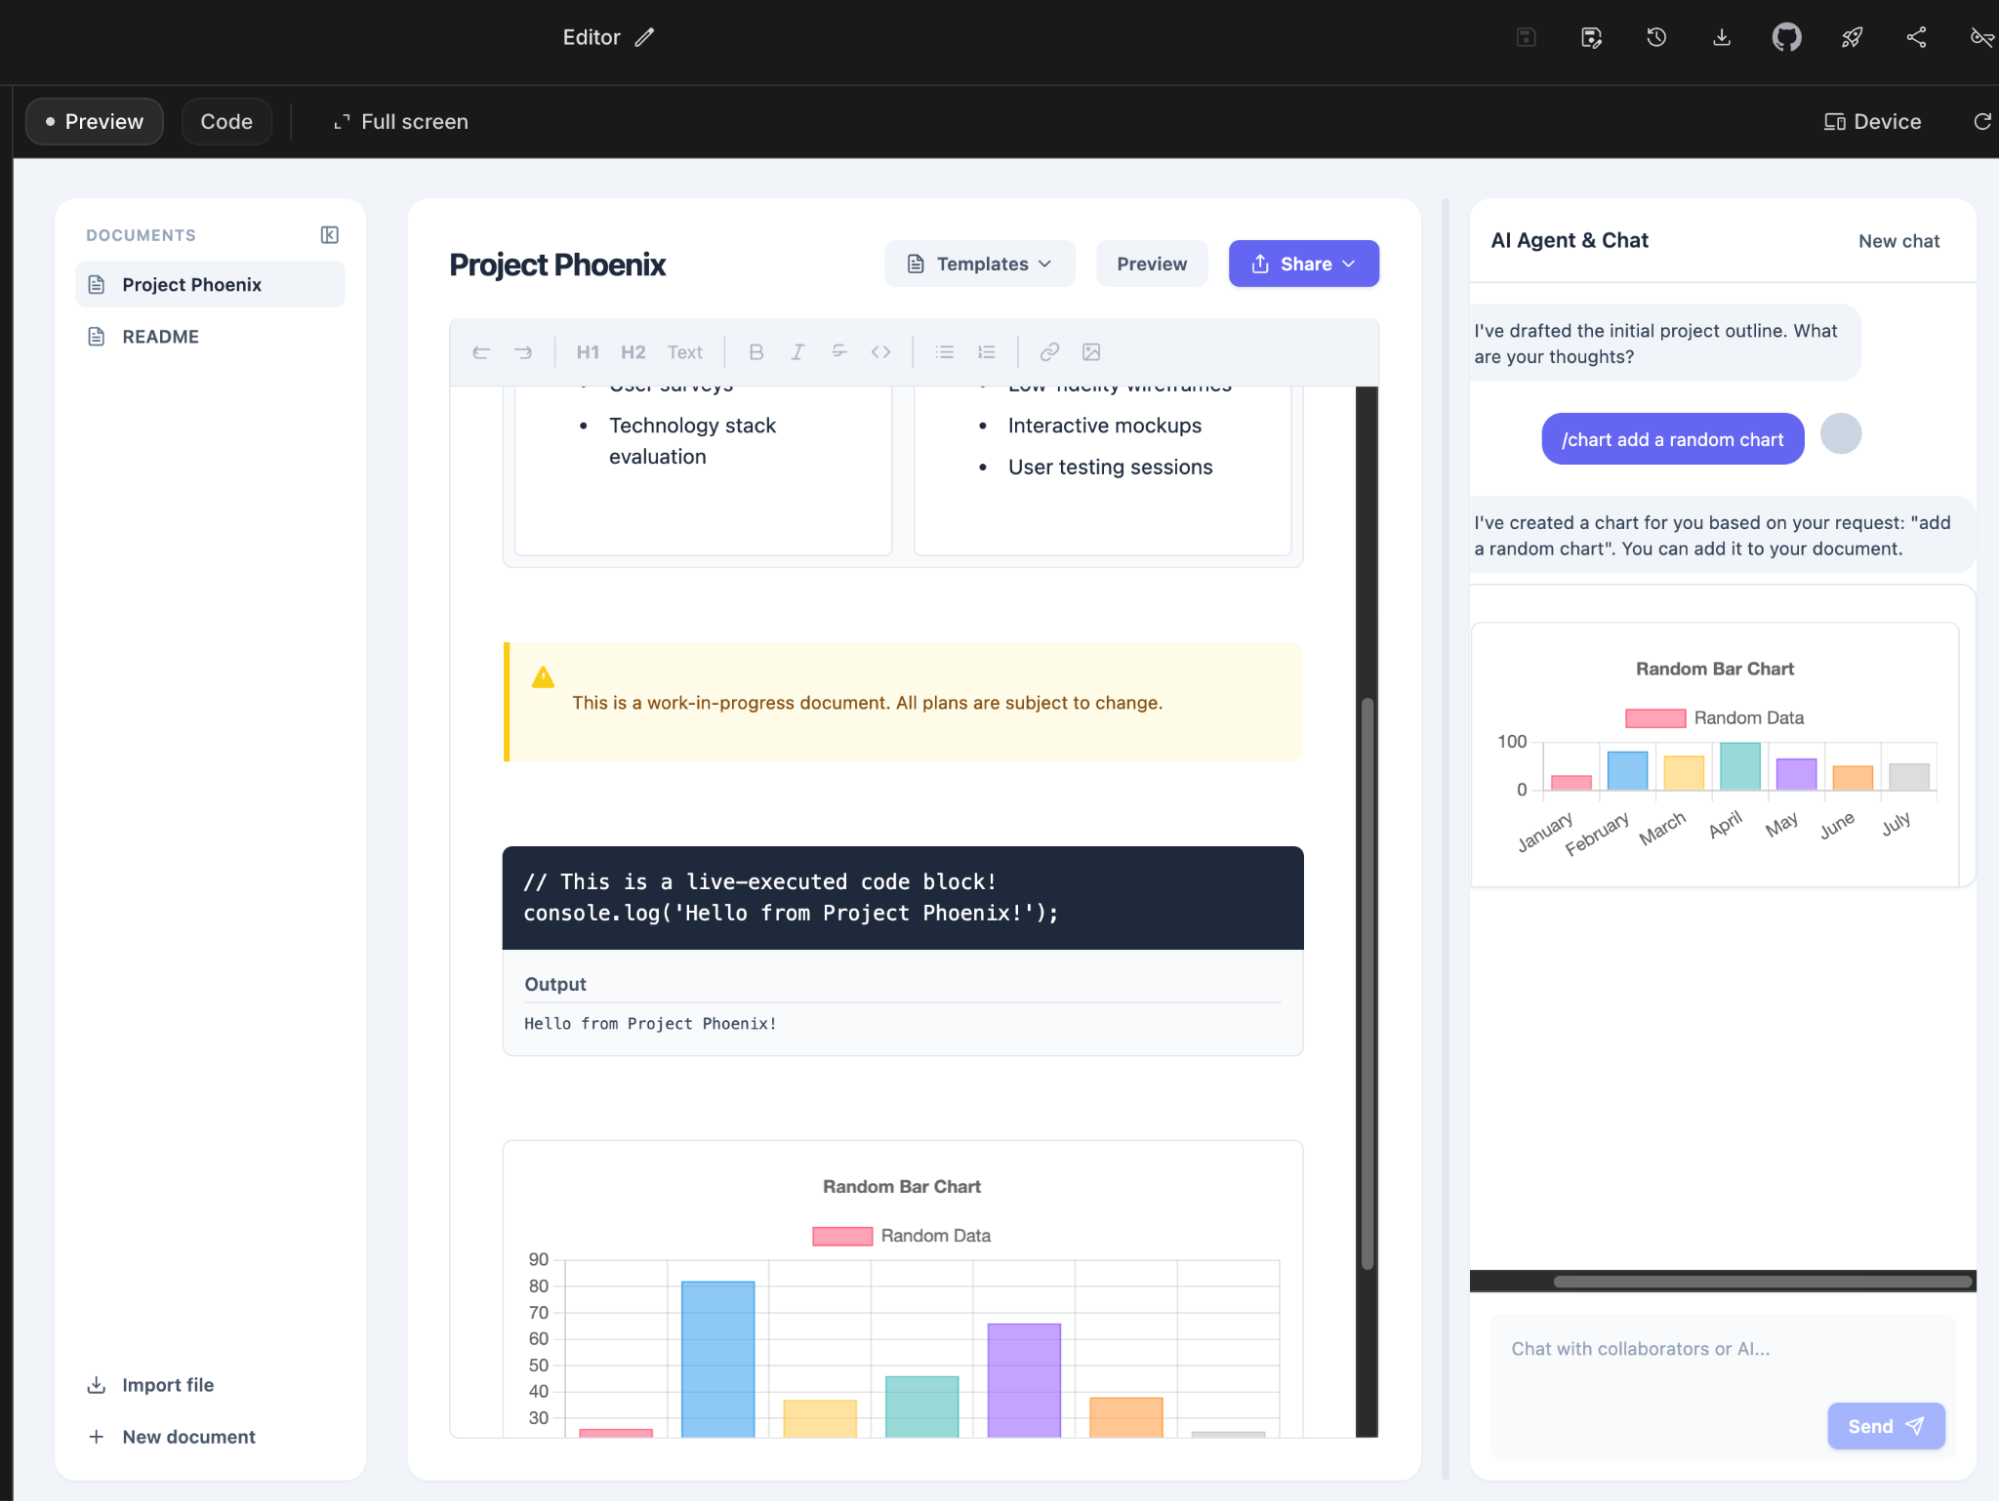
Task: Toggle bold formatting
Action: coord(756,352)
